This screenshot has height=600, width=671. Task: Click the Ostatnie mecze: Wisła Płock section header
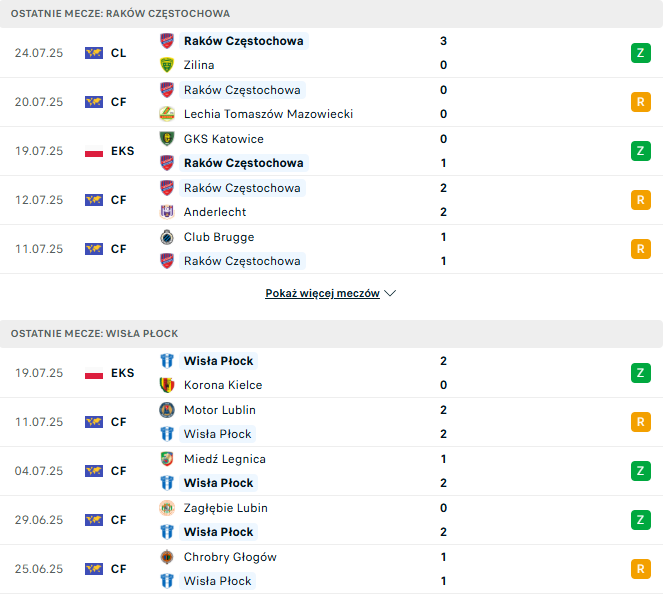pyautogui.click(x=331, y=334)
